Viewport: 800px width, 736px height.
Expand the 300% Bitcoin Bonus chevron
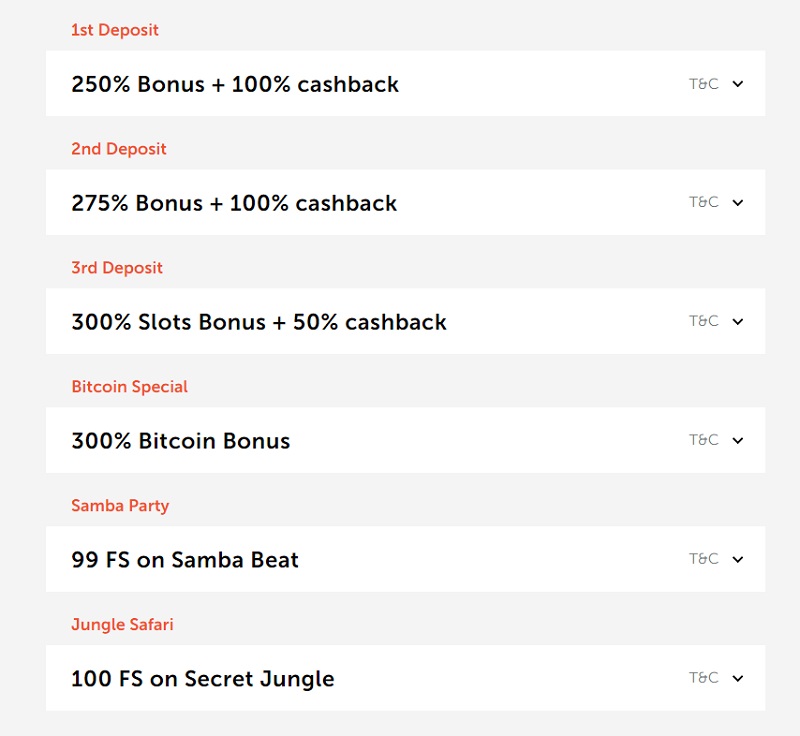point(737,440)
